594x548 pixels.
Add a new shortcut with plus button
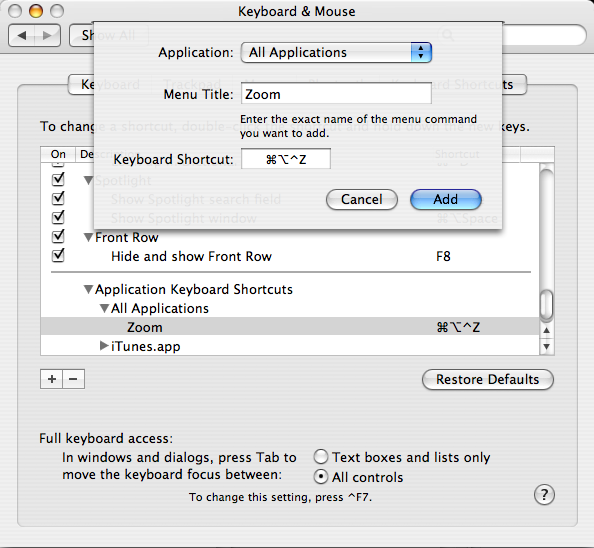coord(52,379)
